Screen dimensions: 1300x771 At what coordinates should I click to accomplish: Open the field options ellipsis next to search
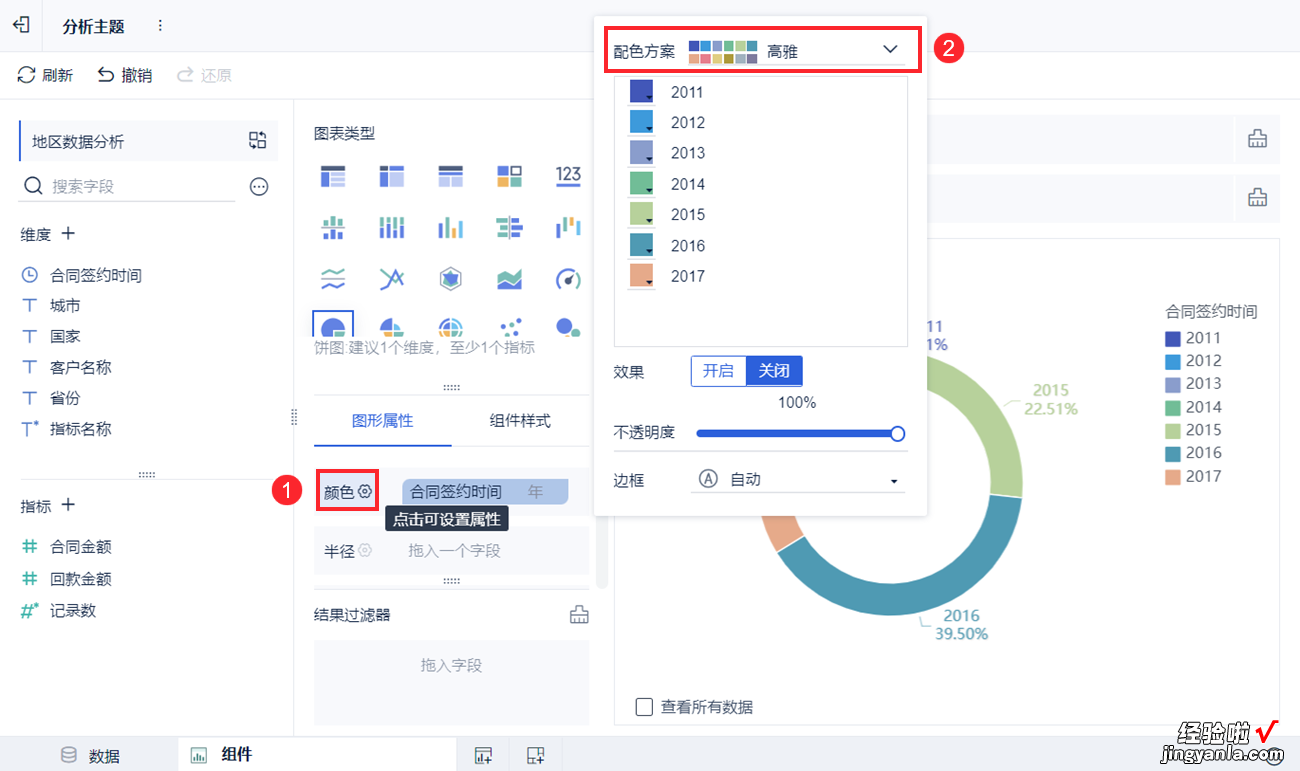259,186
